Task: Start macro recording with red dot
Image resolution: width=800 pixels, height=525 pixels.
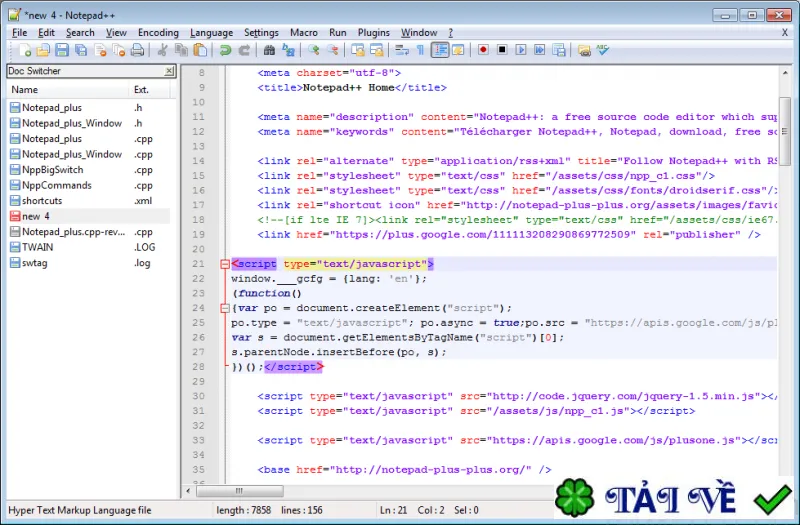Action: point(483,49)
